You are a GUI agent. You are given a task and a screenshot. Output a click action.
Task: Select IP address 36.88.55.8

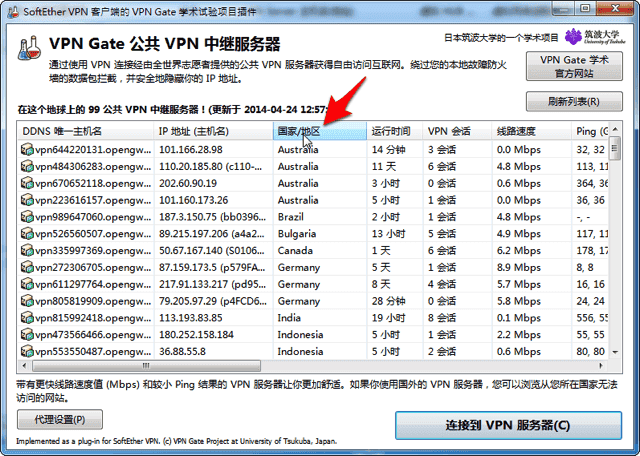click(182, 351)
